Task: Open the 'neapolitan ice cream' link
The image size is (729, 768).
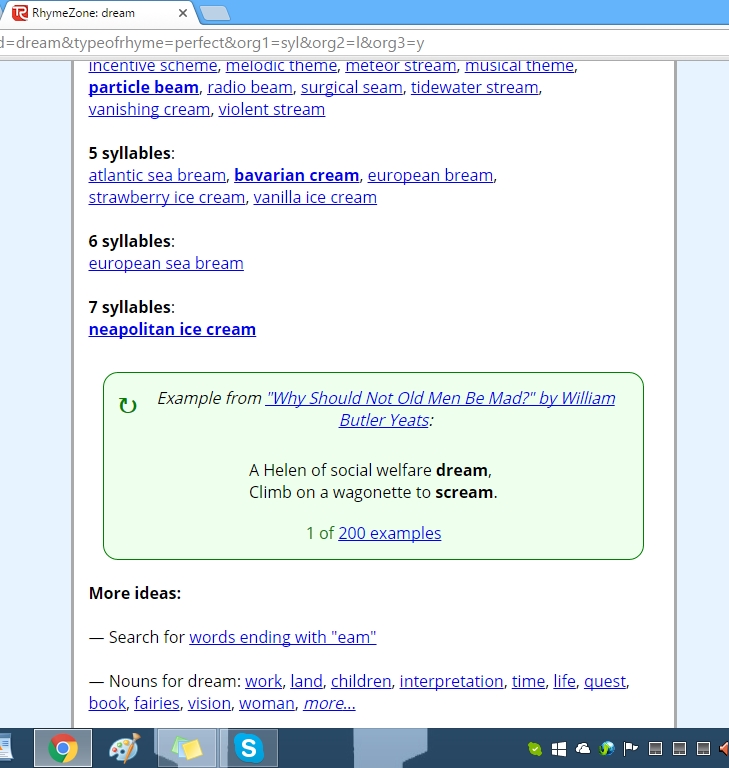Action: click(172, 329)
